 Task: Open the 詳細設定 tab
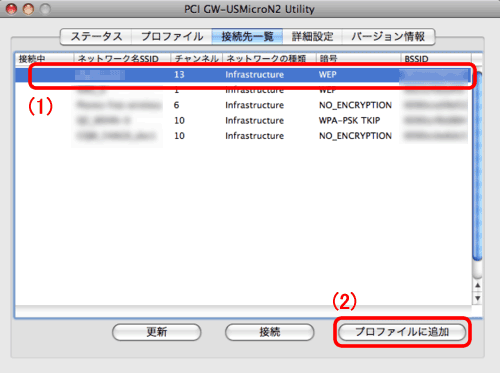(x=312, y=36)
